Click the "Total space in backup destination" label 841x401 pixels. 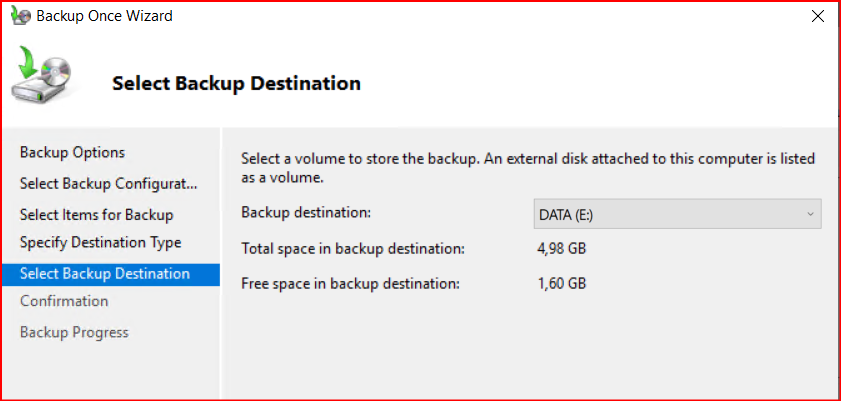pos(353,248)
